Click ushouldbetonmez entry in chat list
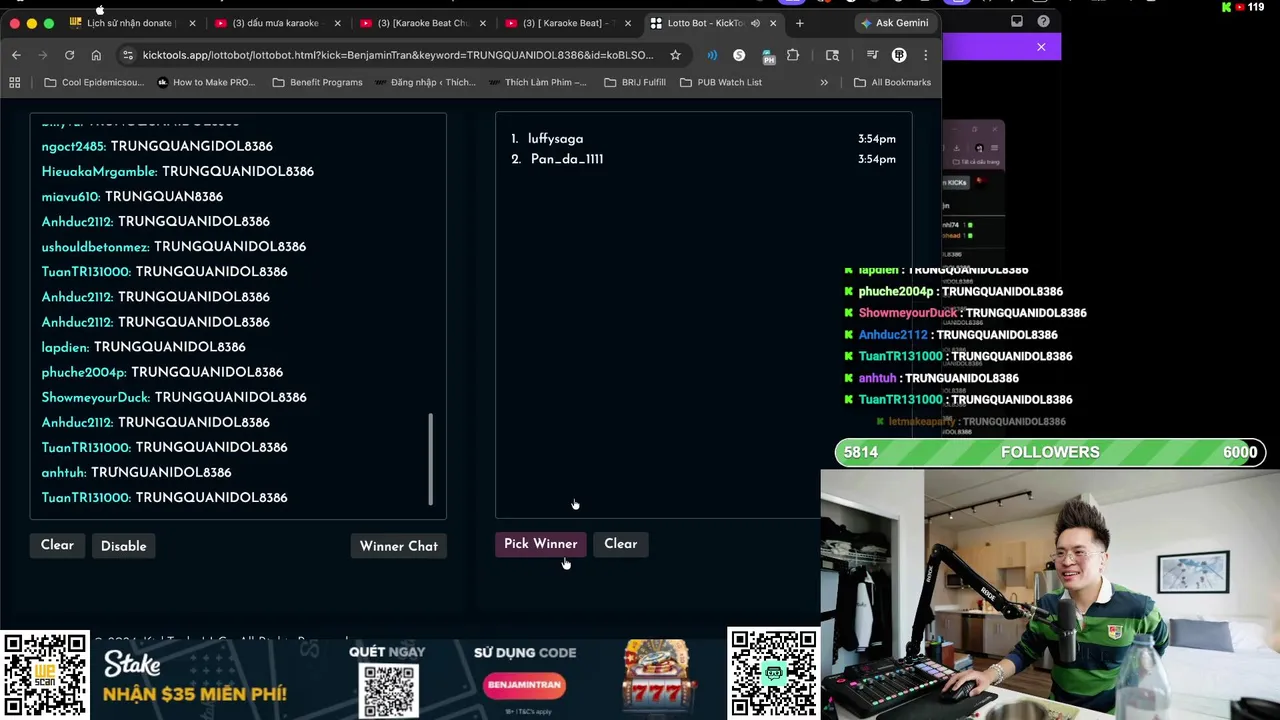 coord(174,246)
